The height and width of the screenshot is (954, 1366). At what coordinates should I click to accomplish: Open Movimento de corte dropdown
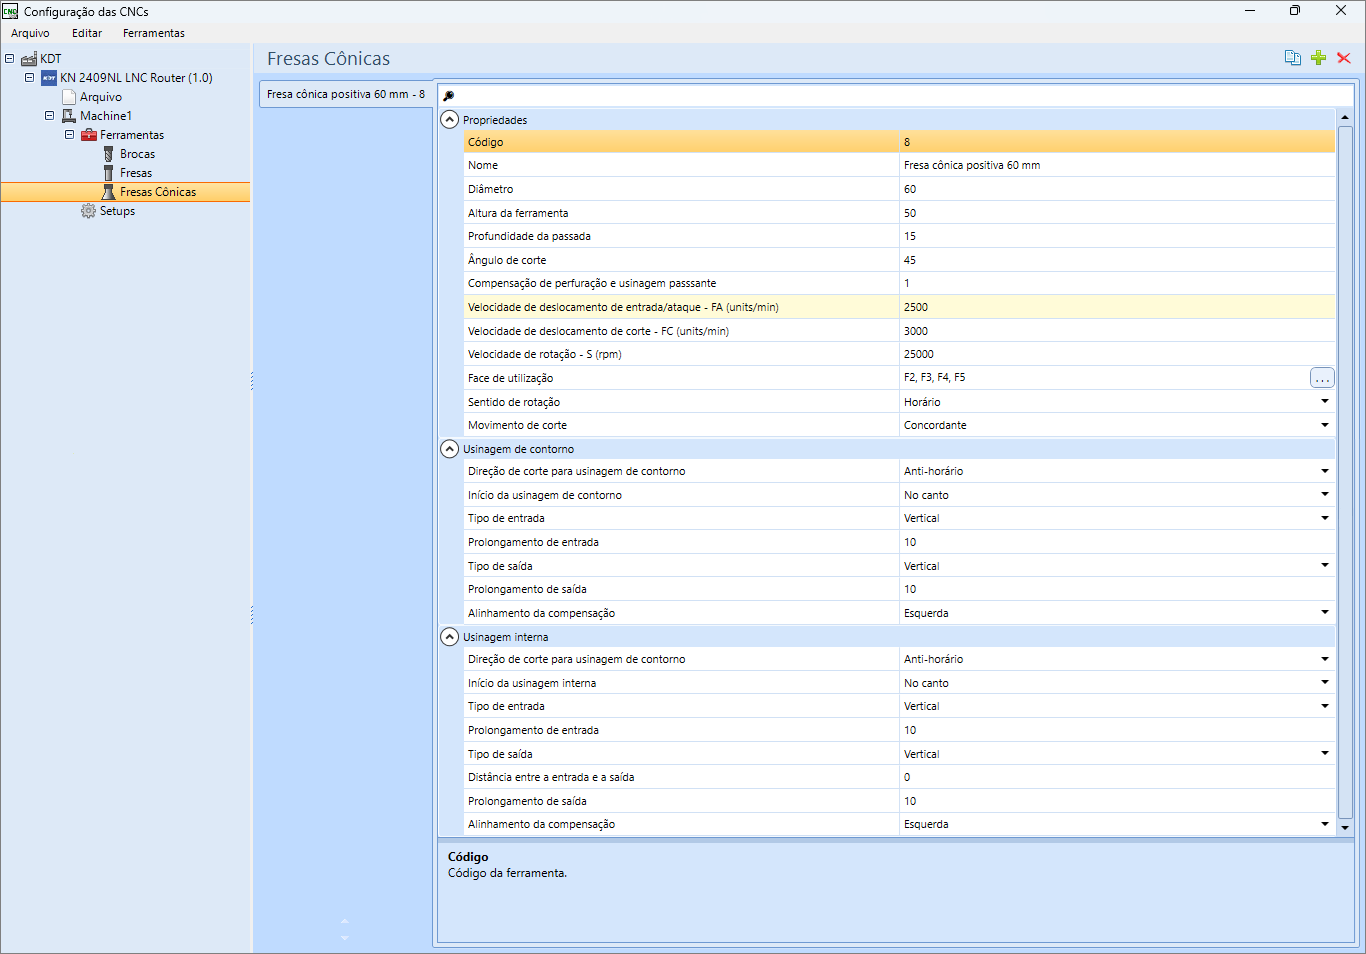click(1324, 425)
